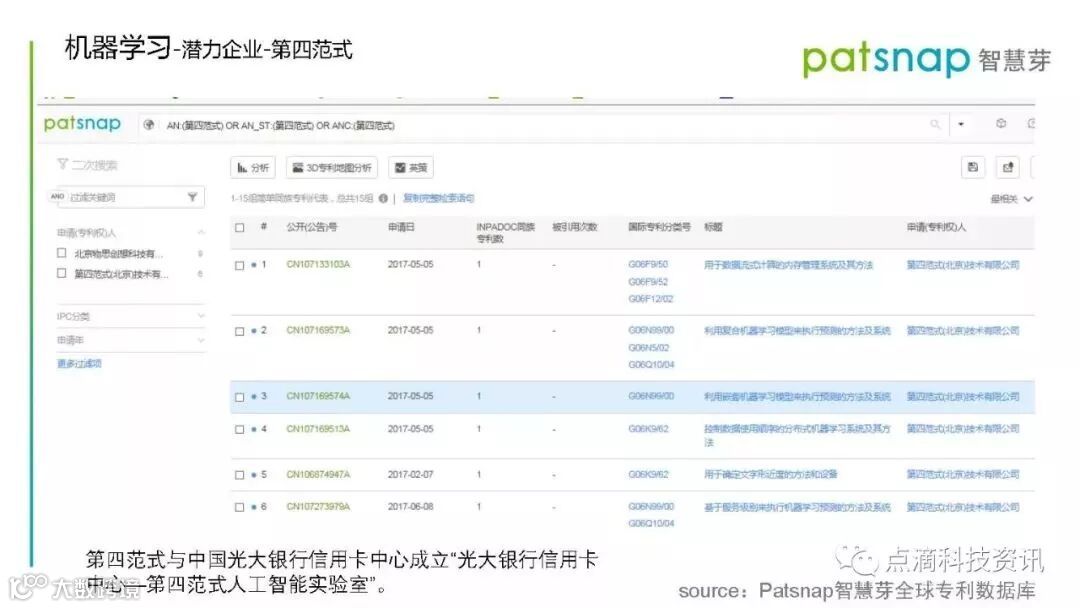Click the funnel icon in the keyword filter box
The height and width of the screenshot is (608, 1080).
pyautogui.click(x=192, y=197)
